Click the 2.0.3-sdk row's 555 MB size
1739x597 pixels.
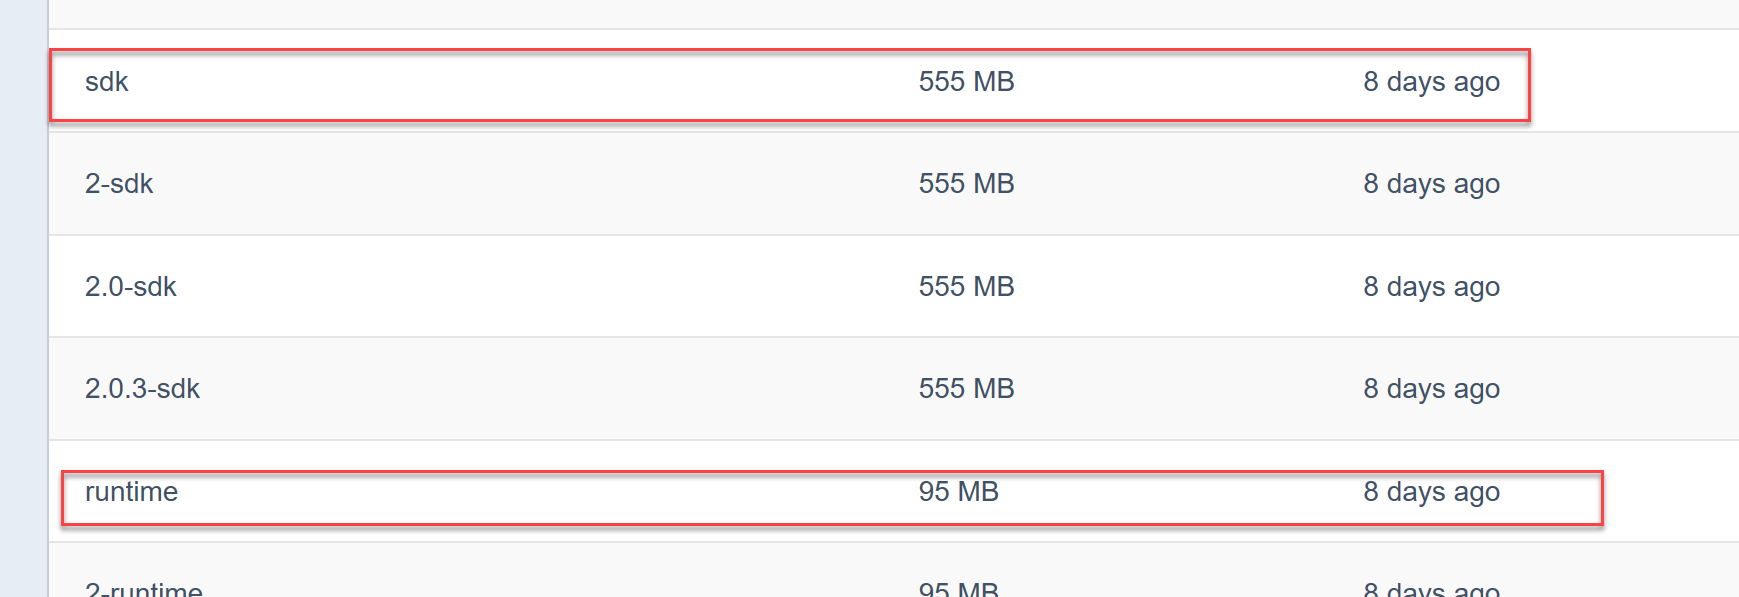[x=966, y=389]
